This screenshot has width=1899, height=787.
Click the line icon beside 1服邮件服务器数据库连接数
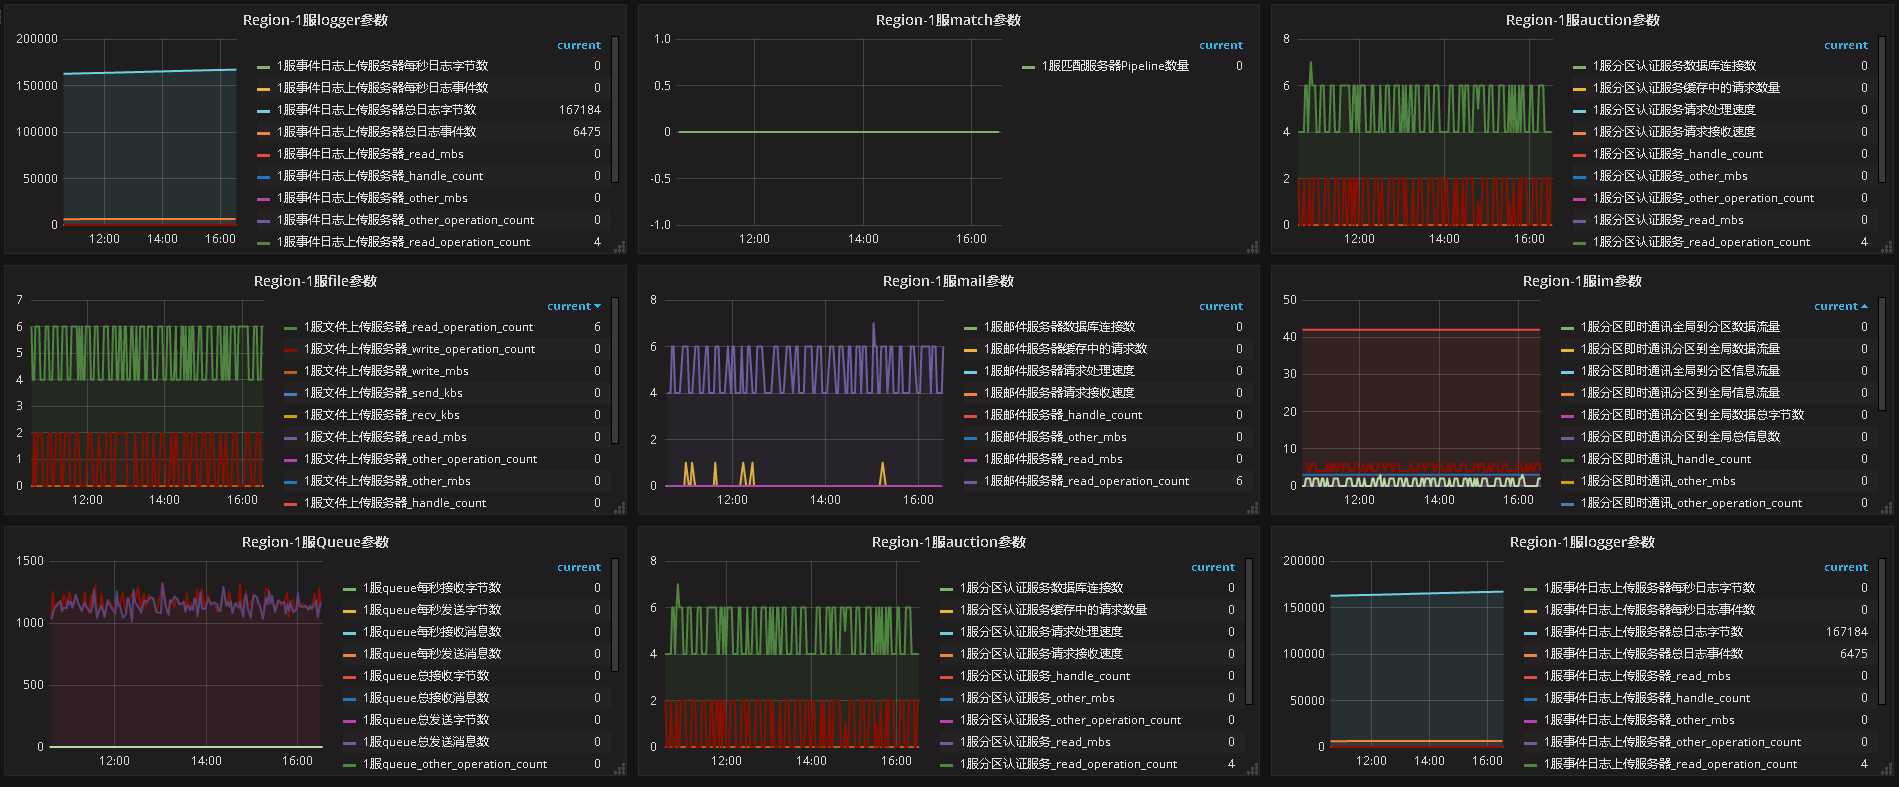(970, 328)
